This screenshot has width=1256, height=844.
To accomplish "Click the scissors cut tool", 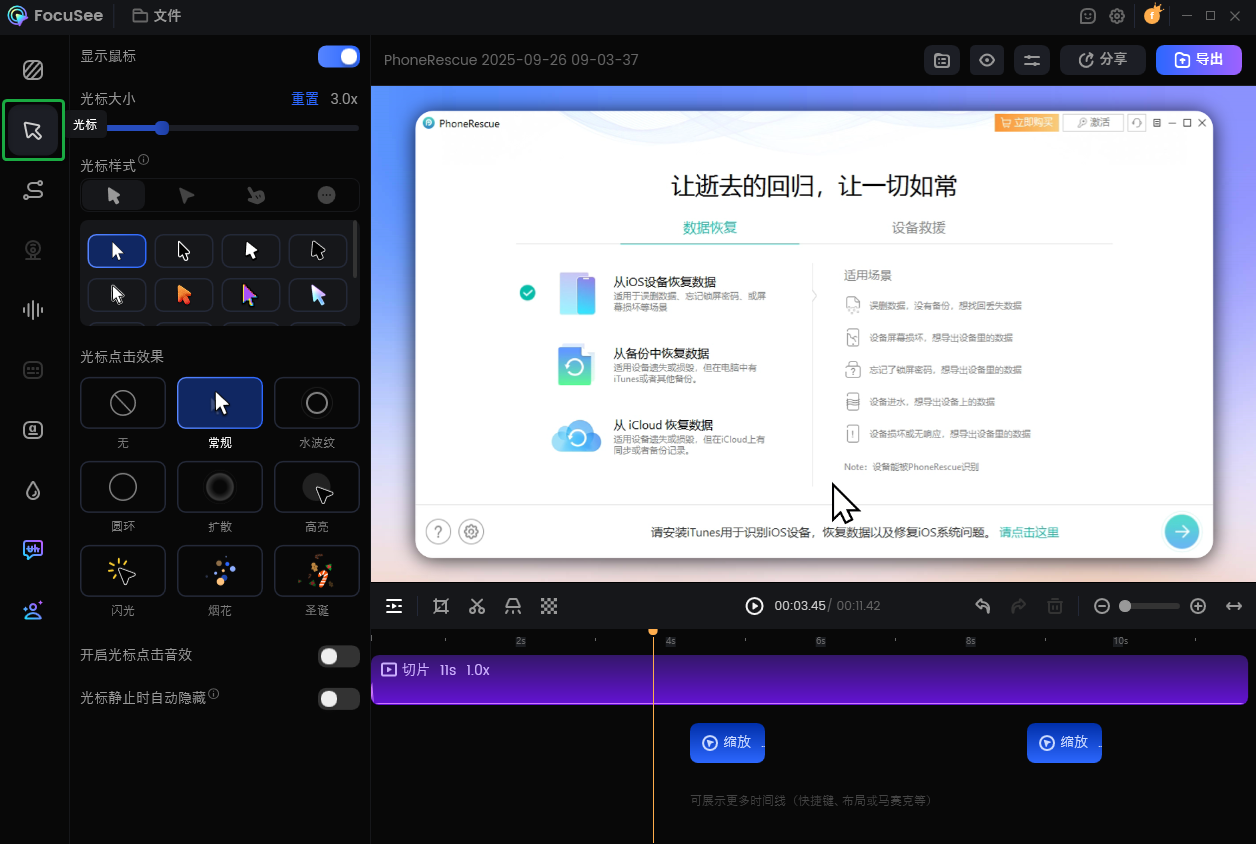I will click(477, 606).
